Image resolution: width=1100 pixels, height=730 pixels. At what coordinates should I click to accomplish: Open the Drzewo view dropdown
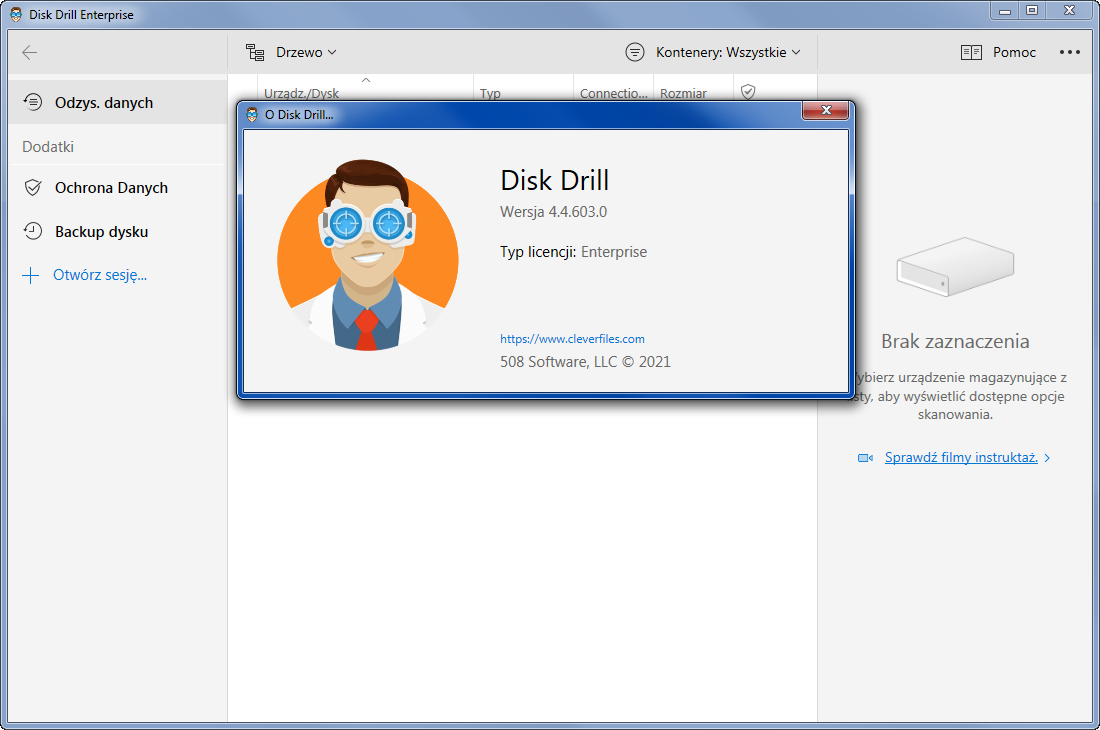click(x=306, y=53)
